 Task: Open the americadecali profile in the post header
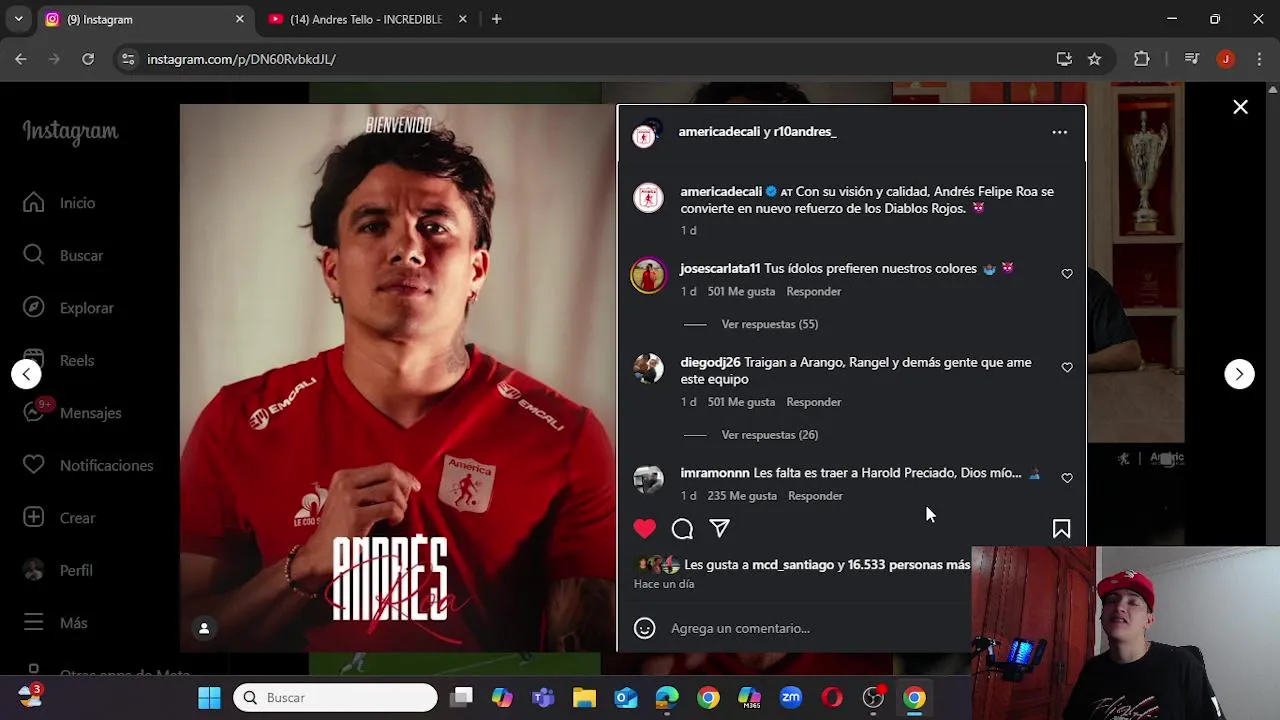(x=719, y=132)
